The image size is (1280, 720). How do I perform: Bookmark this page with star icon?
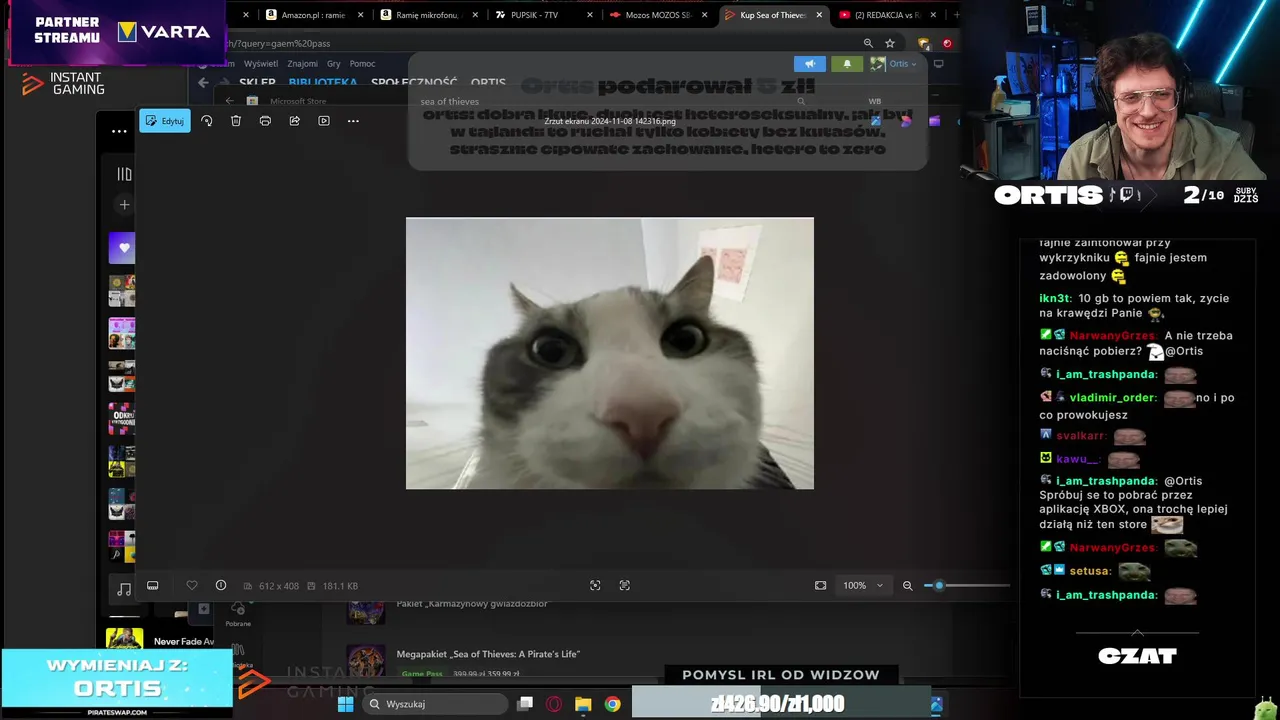click(890, 43)
